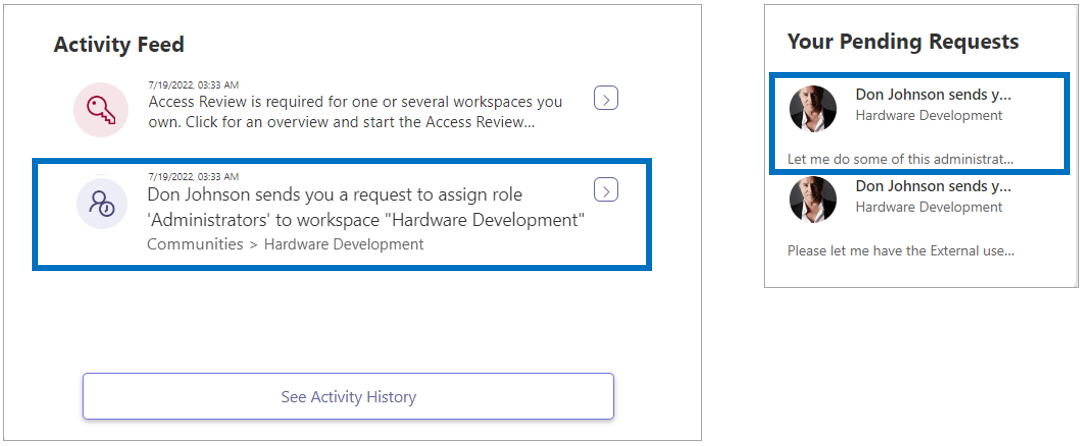Click the See Activity History button
1083x446 pixels.
click(x=348, y=396)
